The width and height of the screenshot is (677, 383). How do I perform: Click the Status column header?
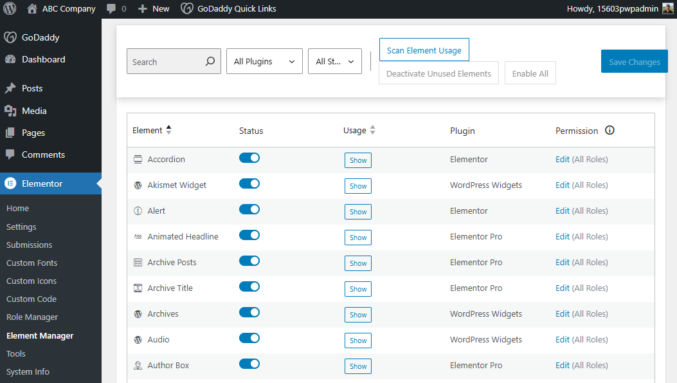pyautogui.click(x=251, y=130)
